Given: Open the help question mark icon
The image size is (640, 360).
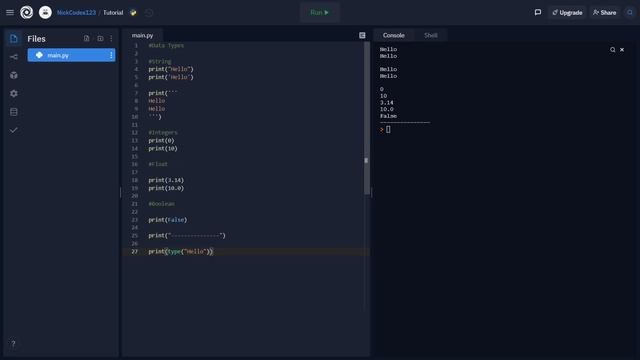Looking at the screenshot, I should tap(13, 344).
